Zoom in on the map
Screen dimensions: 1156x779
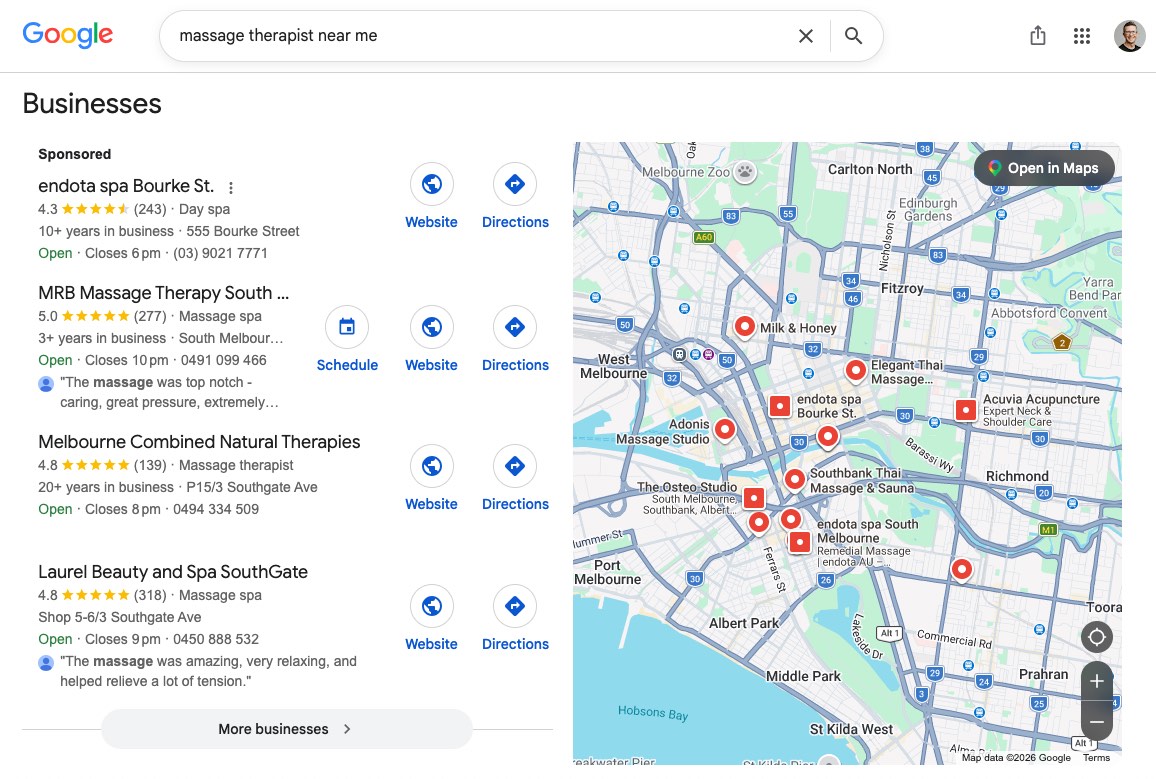1096,681
